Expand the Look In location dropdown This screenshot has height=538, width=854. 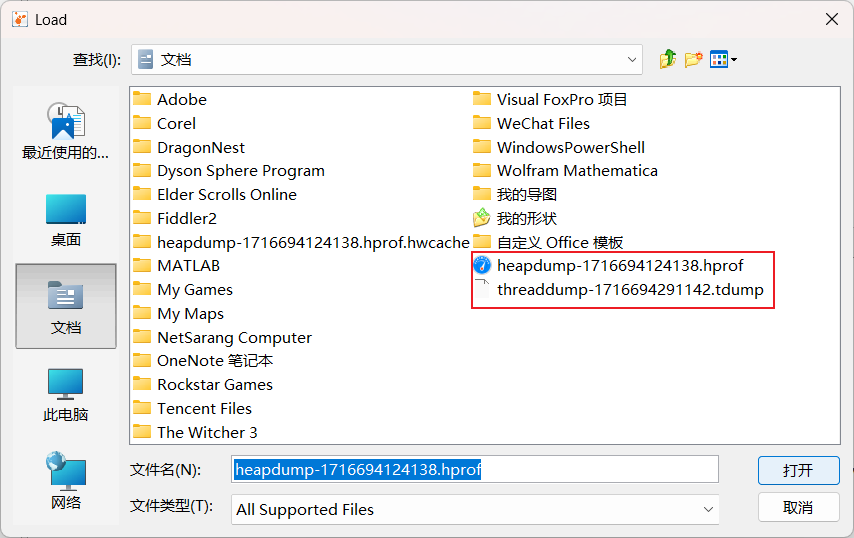click(632, 60)
